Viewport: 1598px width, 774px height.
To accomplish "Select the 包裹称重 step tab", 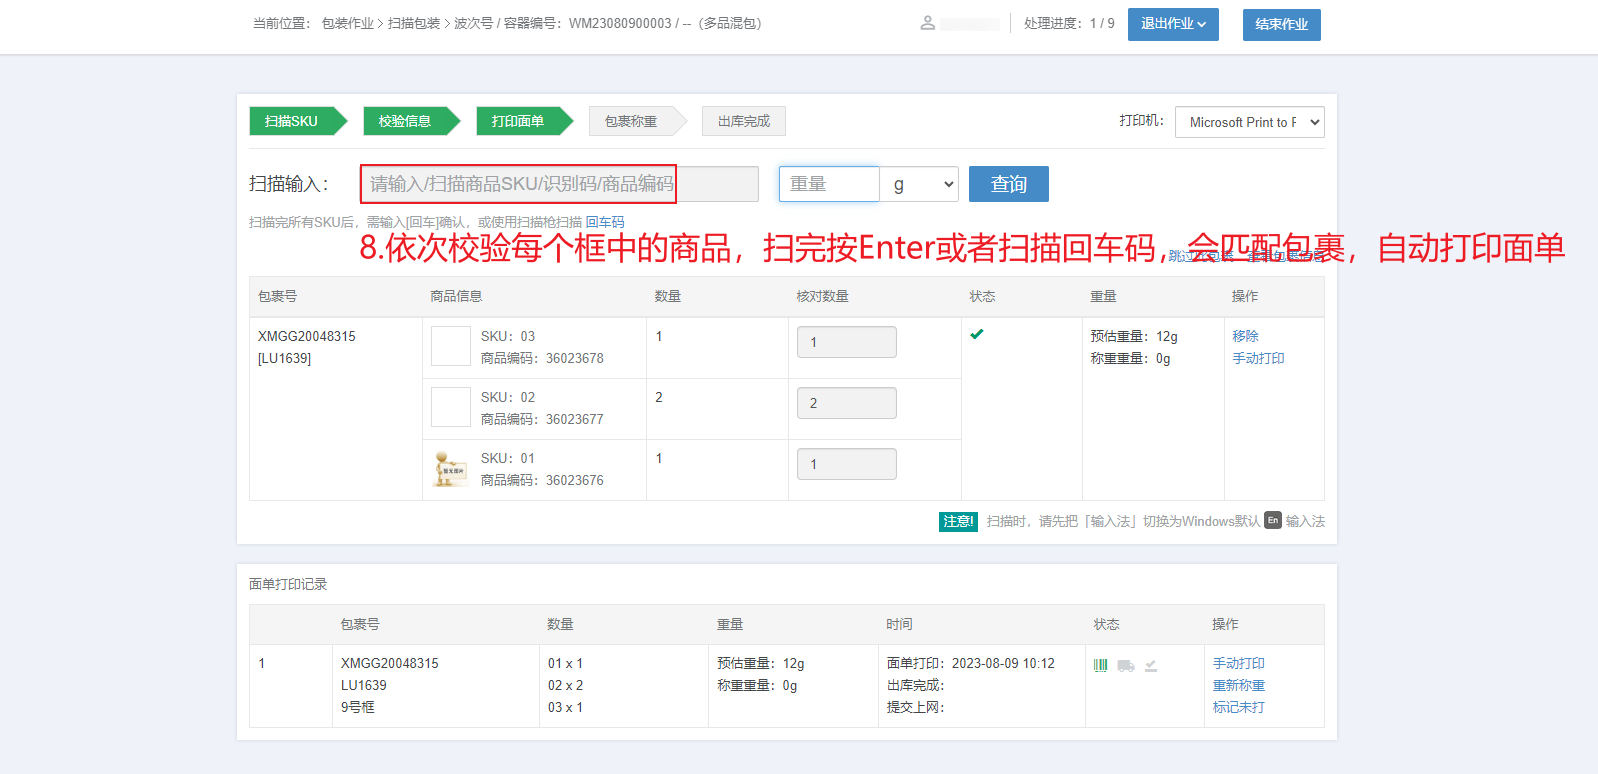I will (631, 121).
